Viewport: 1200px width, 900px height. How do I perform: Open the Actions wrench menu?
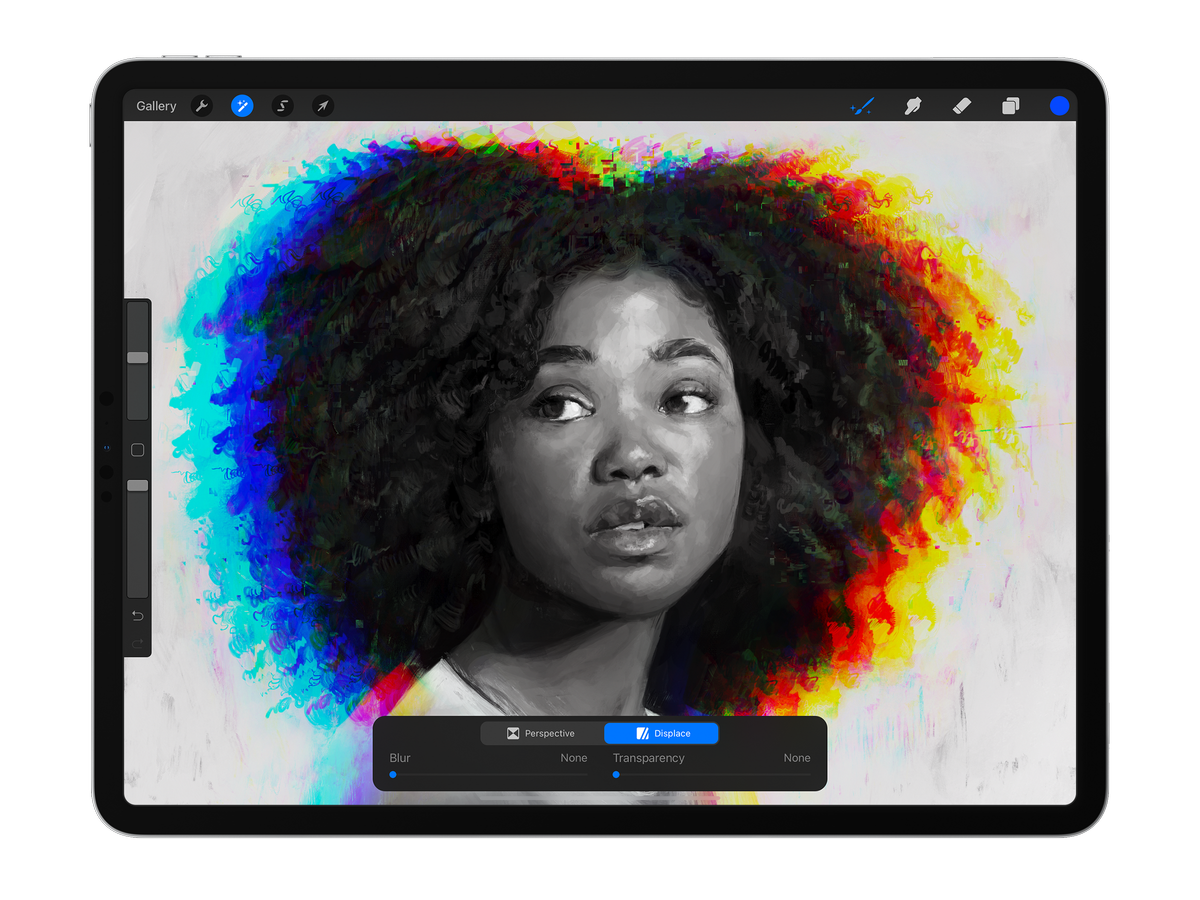tap(202, 106)
